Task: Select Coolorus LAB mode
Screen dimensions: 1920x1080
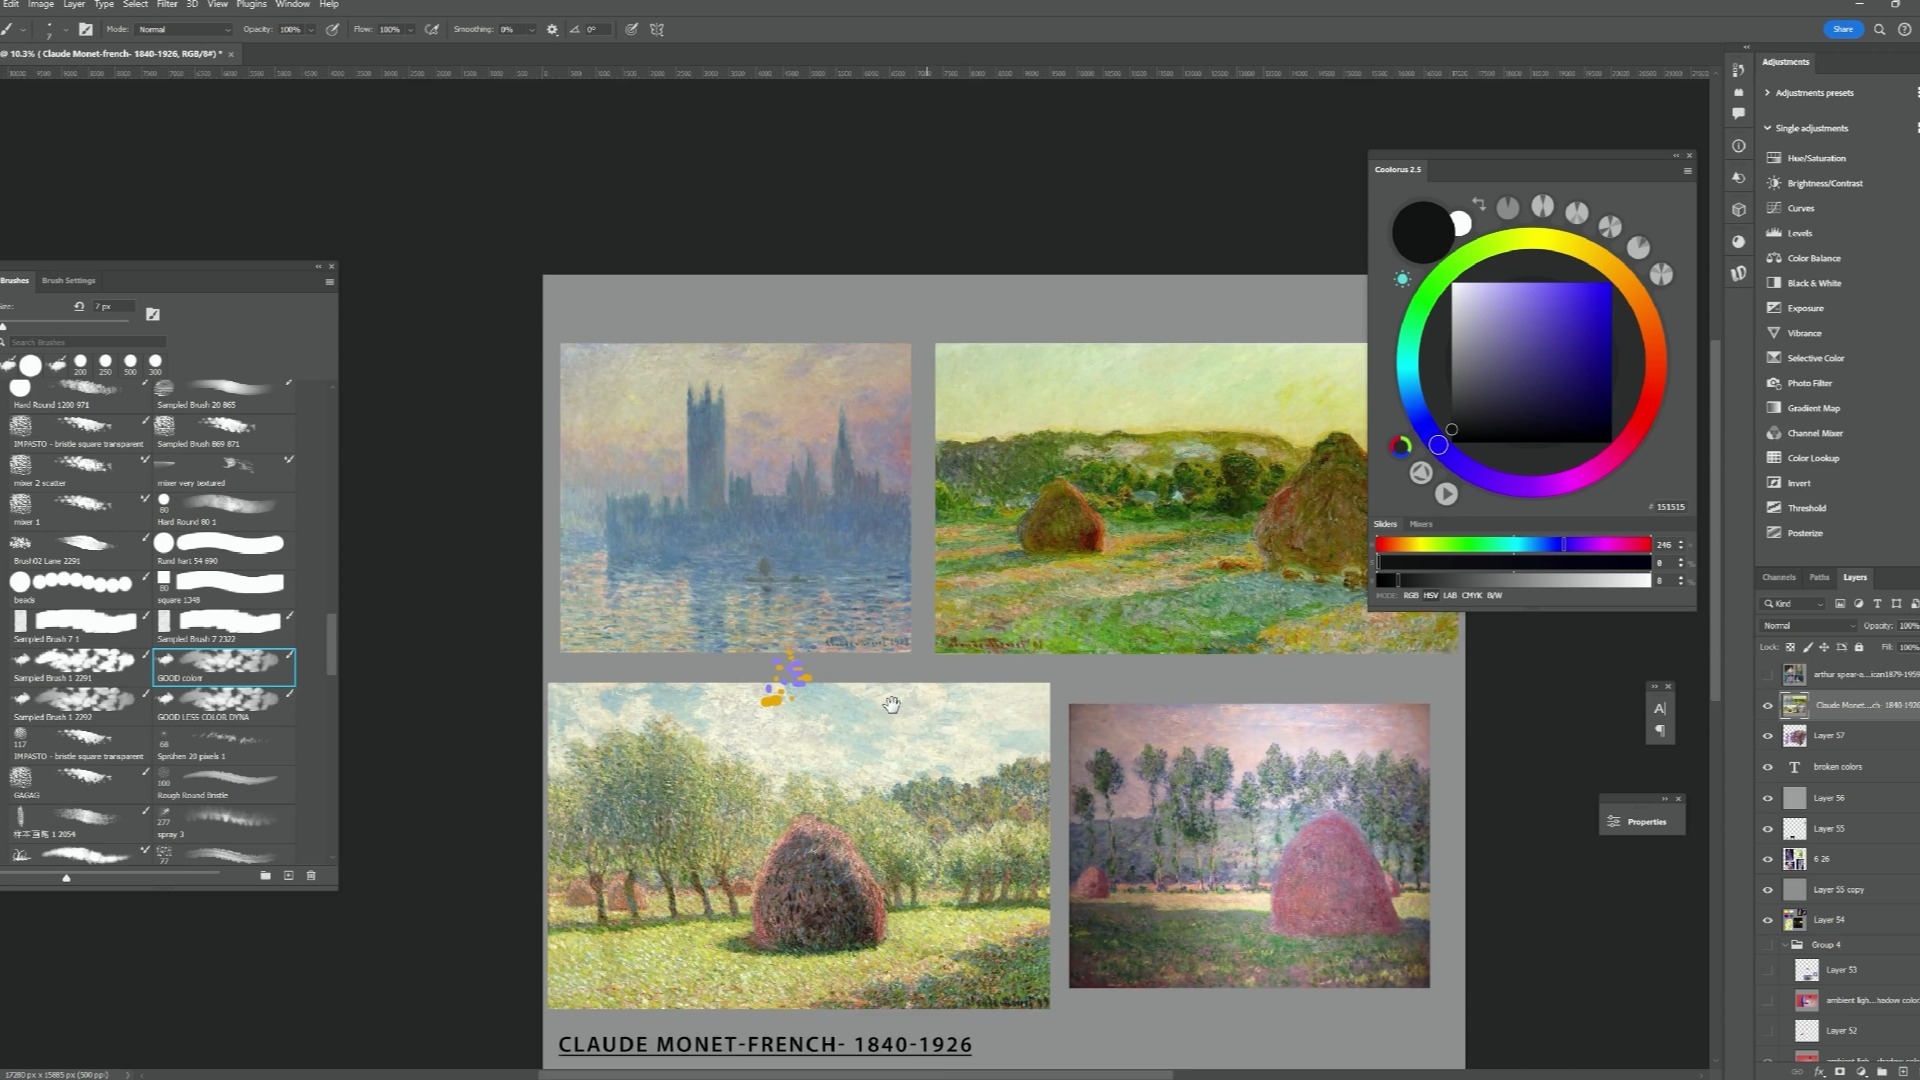Action: [1450, 596]
